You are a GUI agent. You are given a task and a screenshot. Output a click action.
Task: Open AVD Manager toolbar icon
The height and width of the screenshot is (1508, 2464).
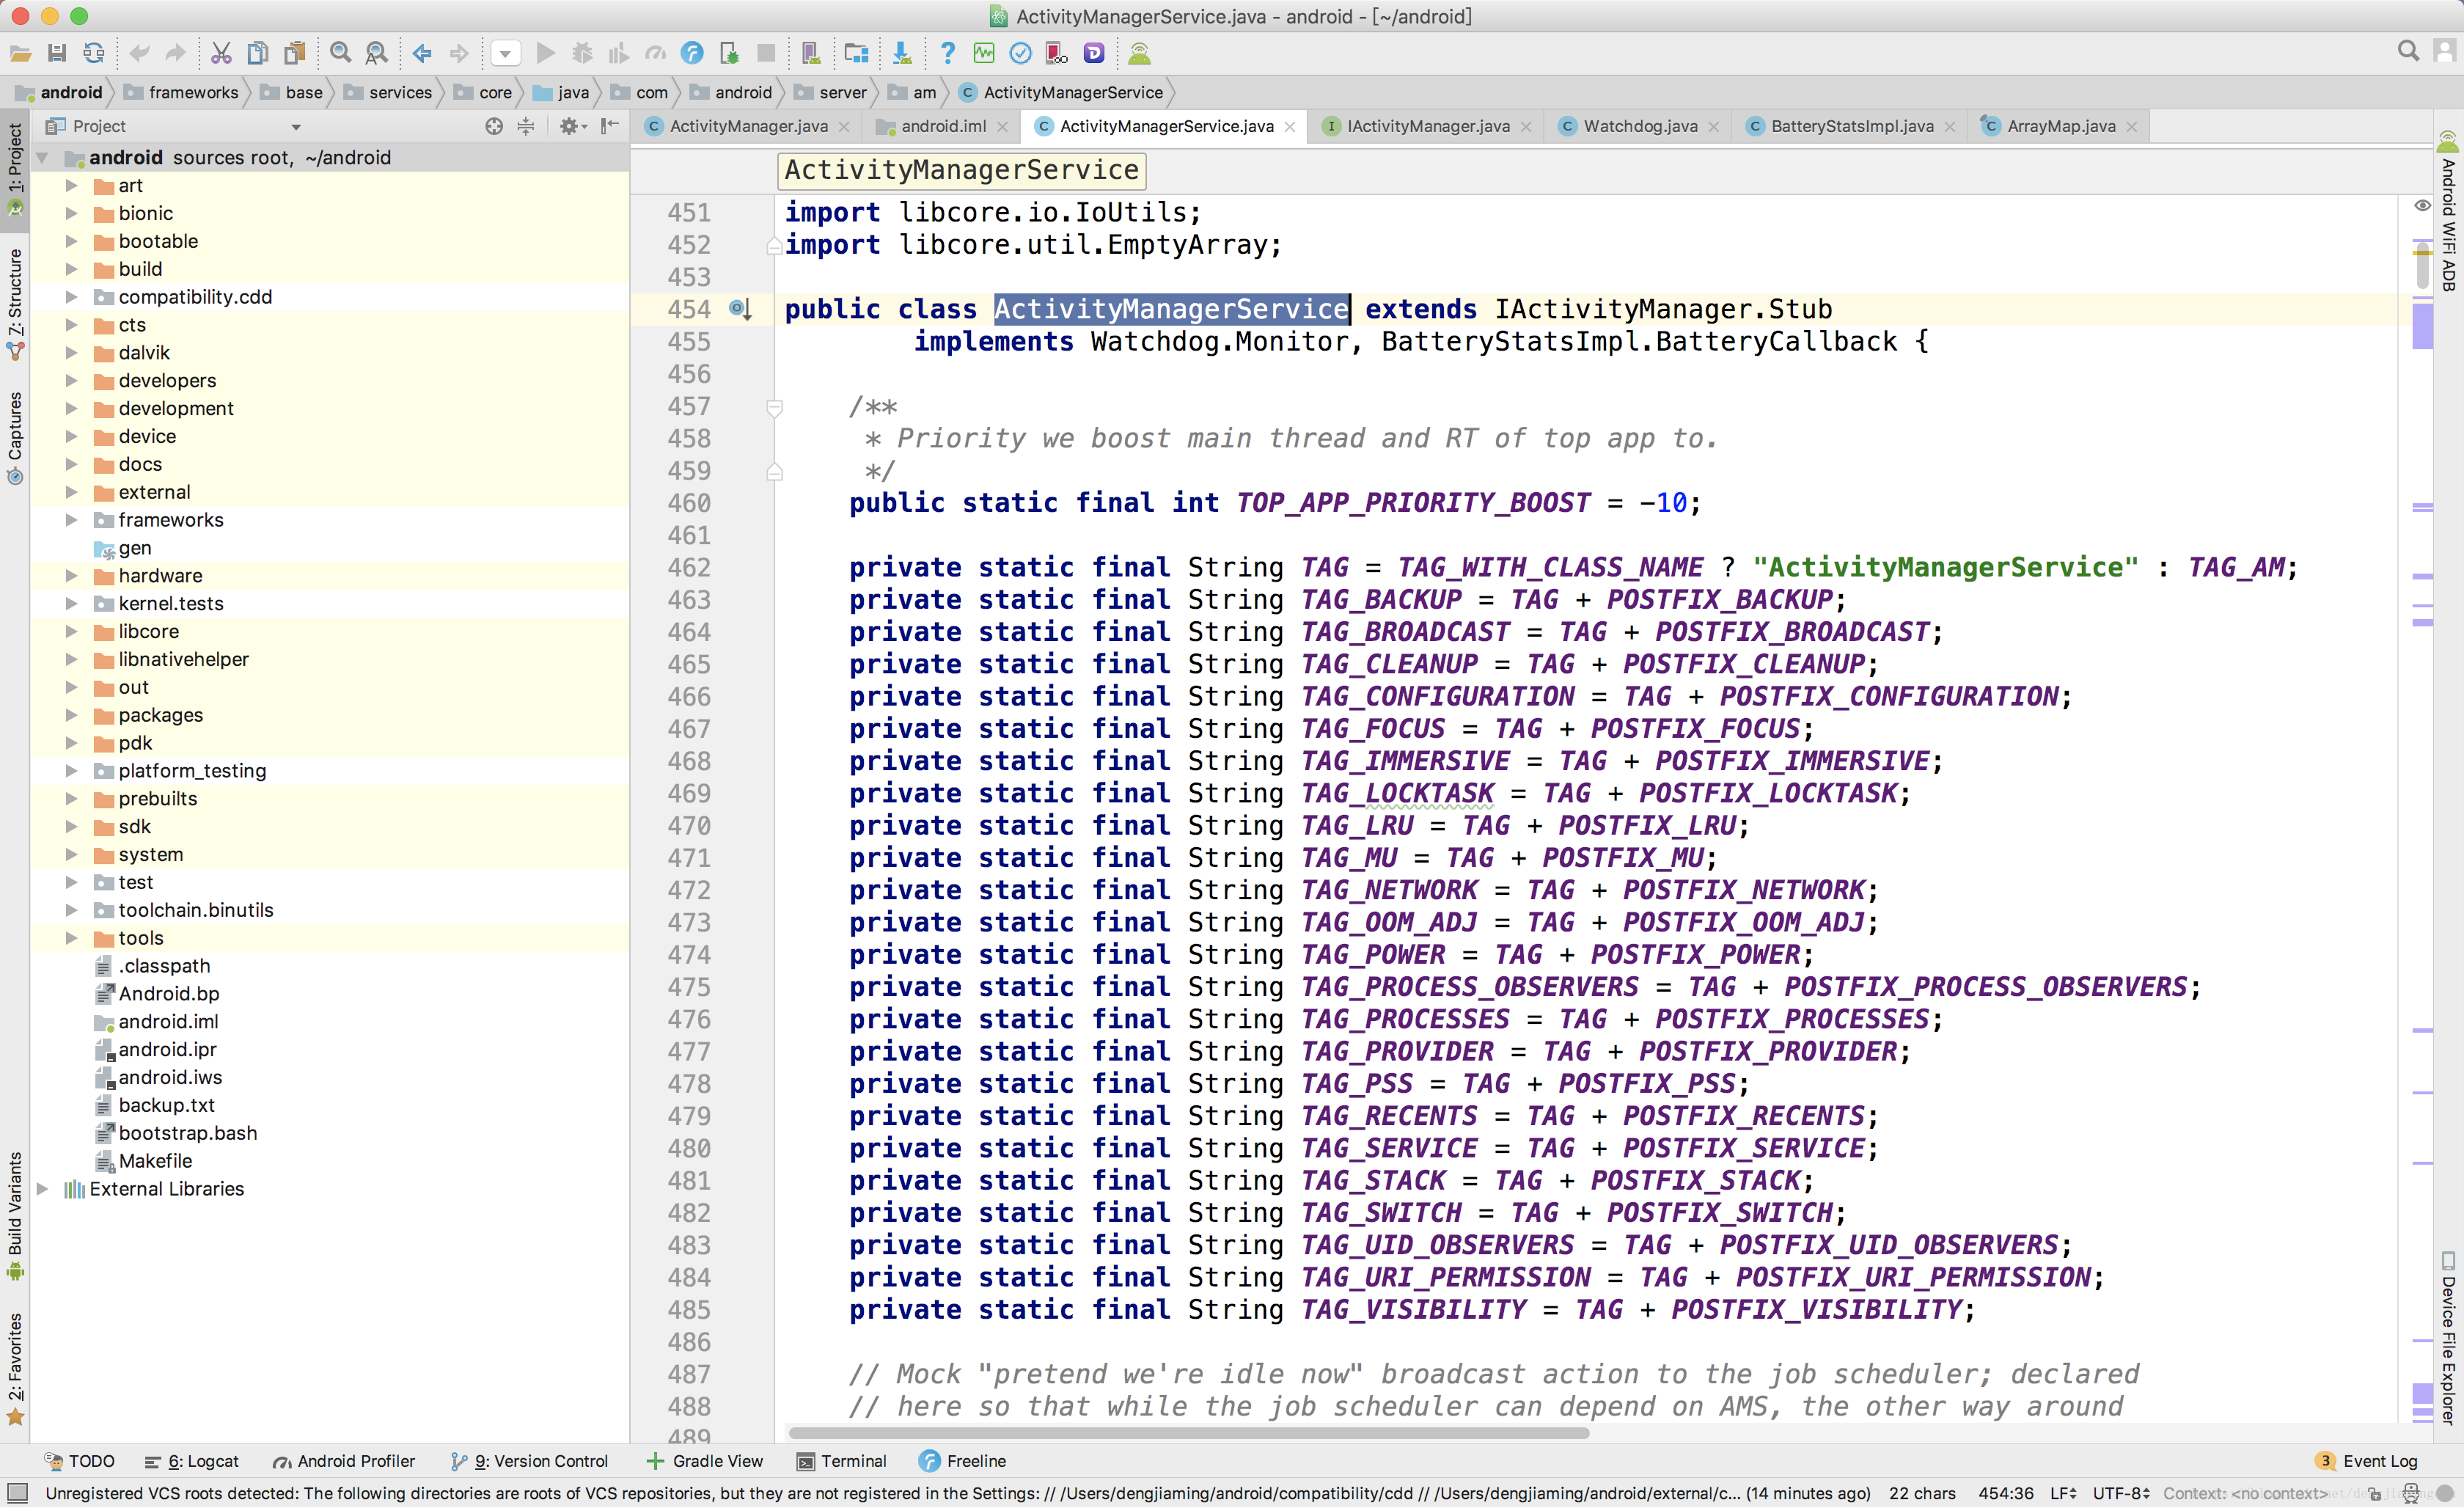(x=811, y=53)
